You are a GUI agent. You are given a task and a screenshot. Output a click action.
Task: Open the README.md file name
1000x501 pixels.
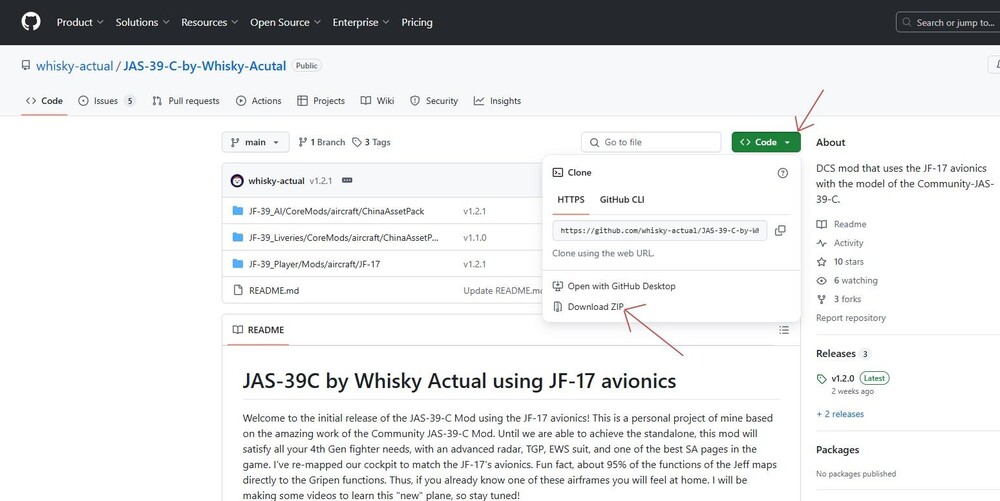coord(274,291)
